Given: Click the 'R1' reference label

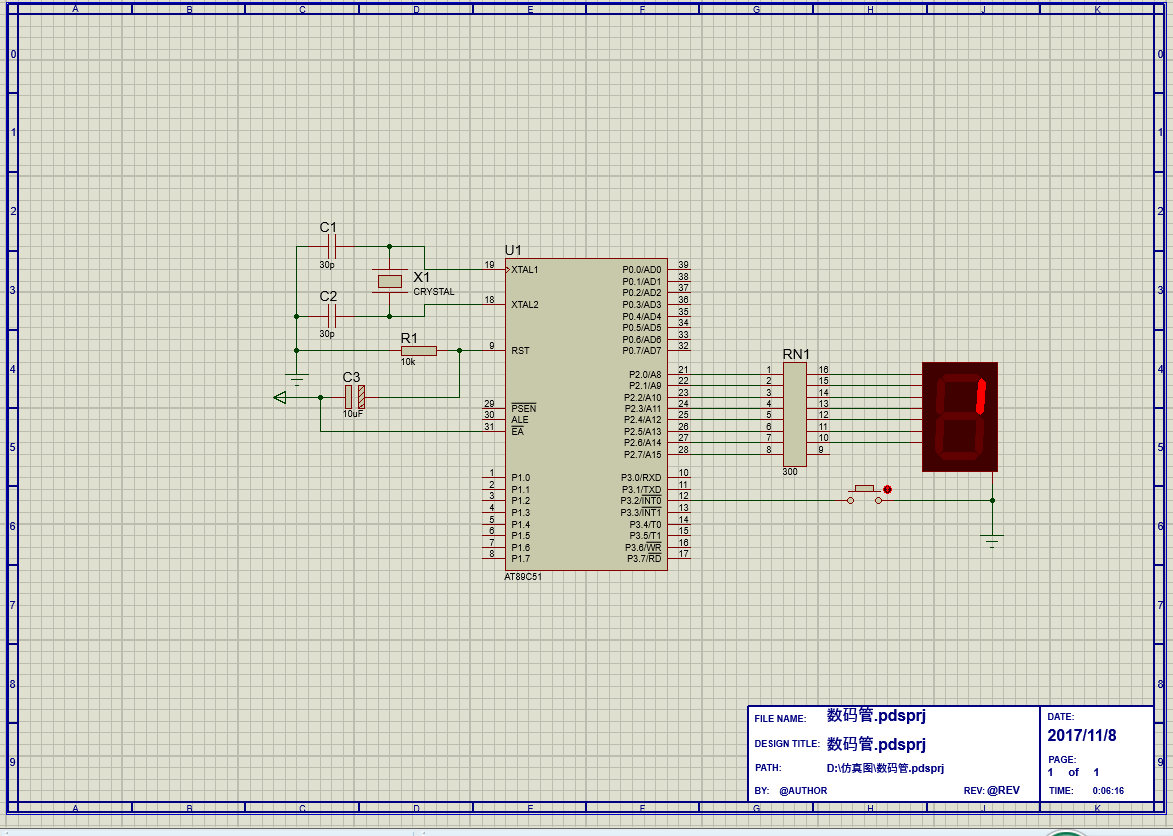Looking at the screenshot, I should coord(409,338).
